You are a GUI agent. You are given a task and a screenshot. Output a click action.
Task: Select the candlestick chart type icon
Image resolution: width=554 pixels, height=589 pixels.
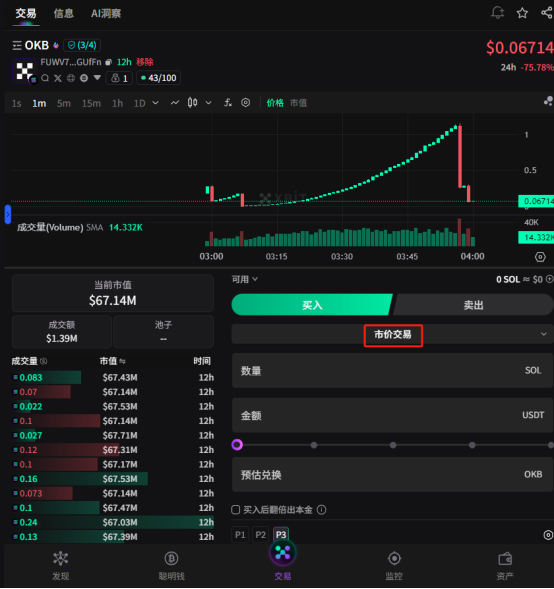pyautogui.click(x=192, y=103)
